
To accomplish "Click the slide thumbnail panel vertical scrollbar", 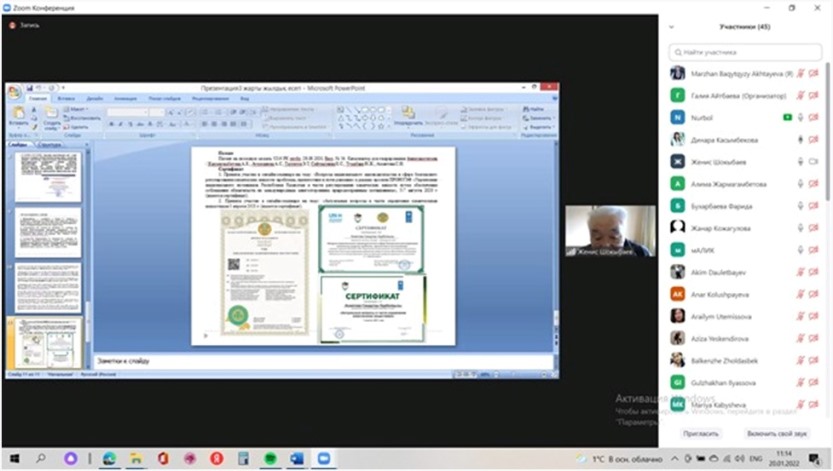I will (x=87, y=250).
